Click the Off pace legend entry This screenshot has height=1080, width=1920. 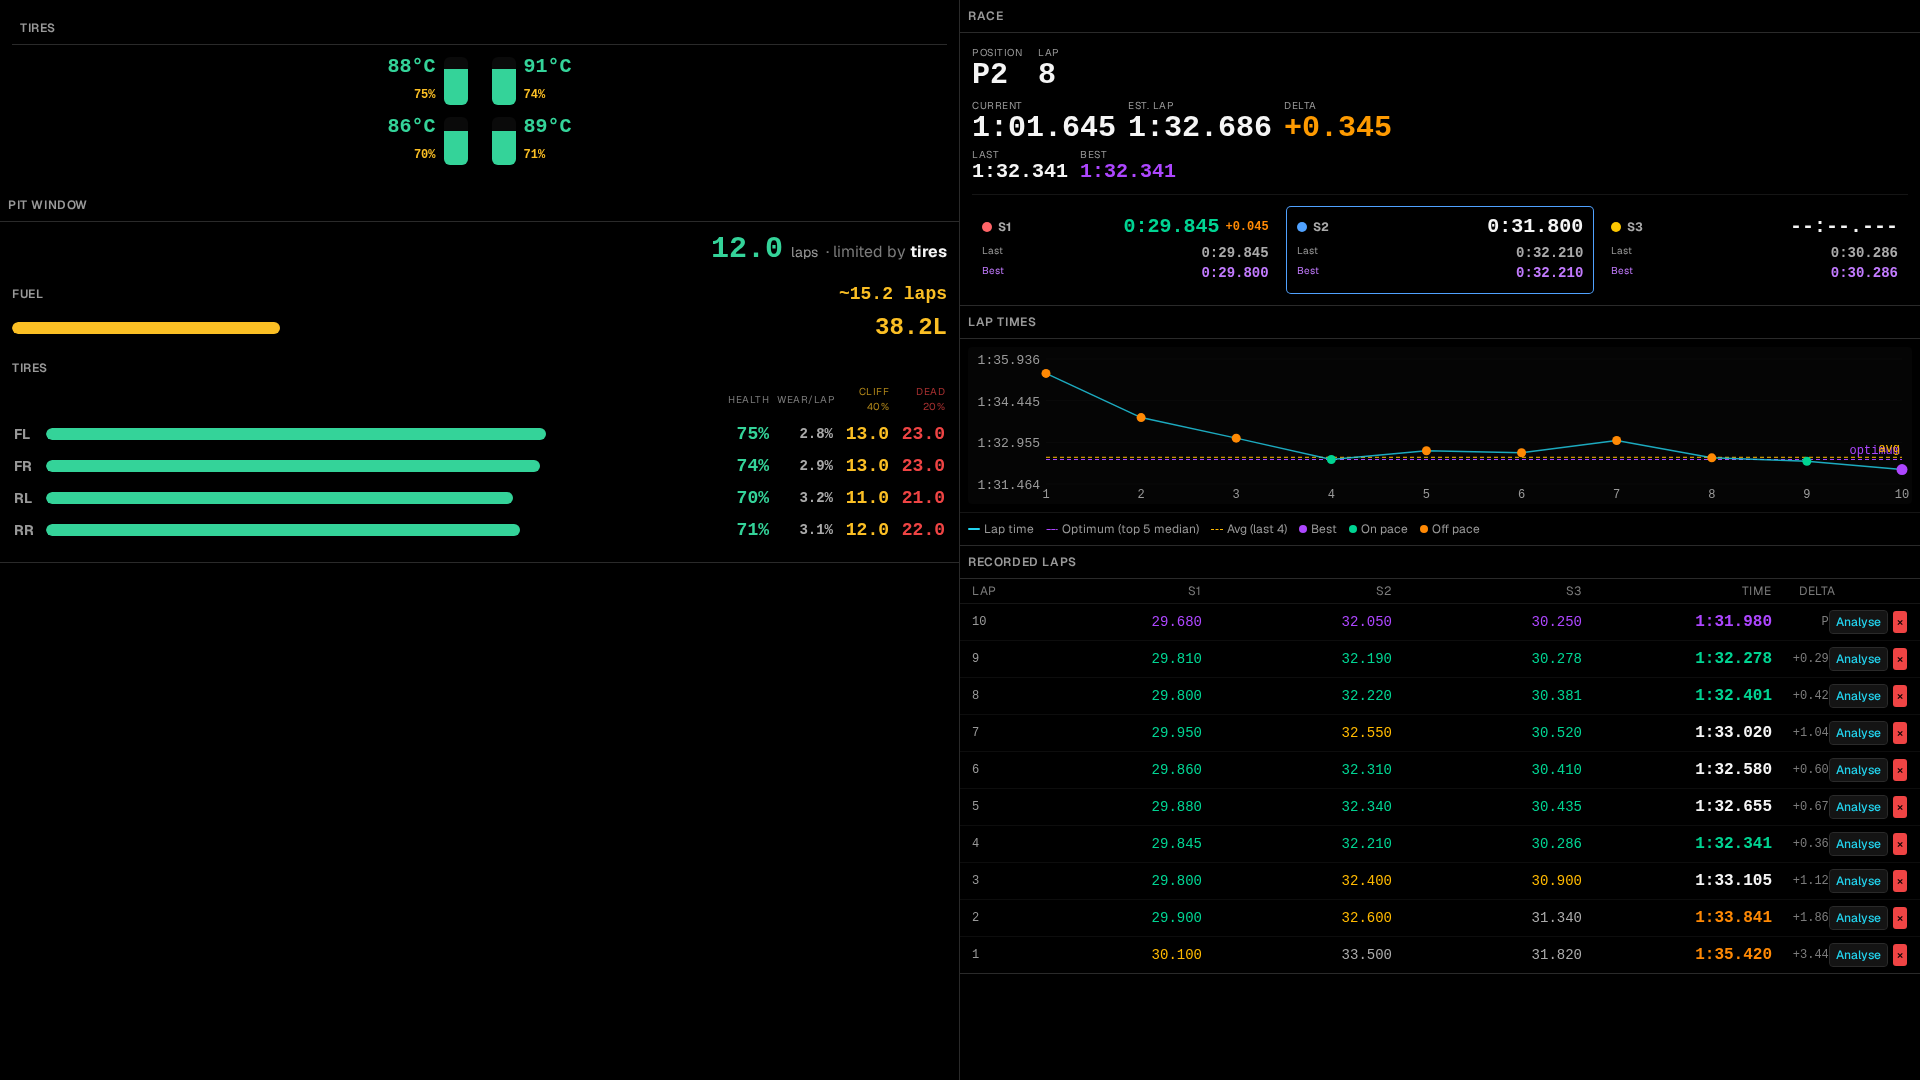tap(1450, 529)
